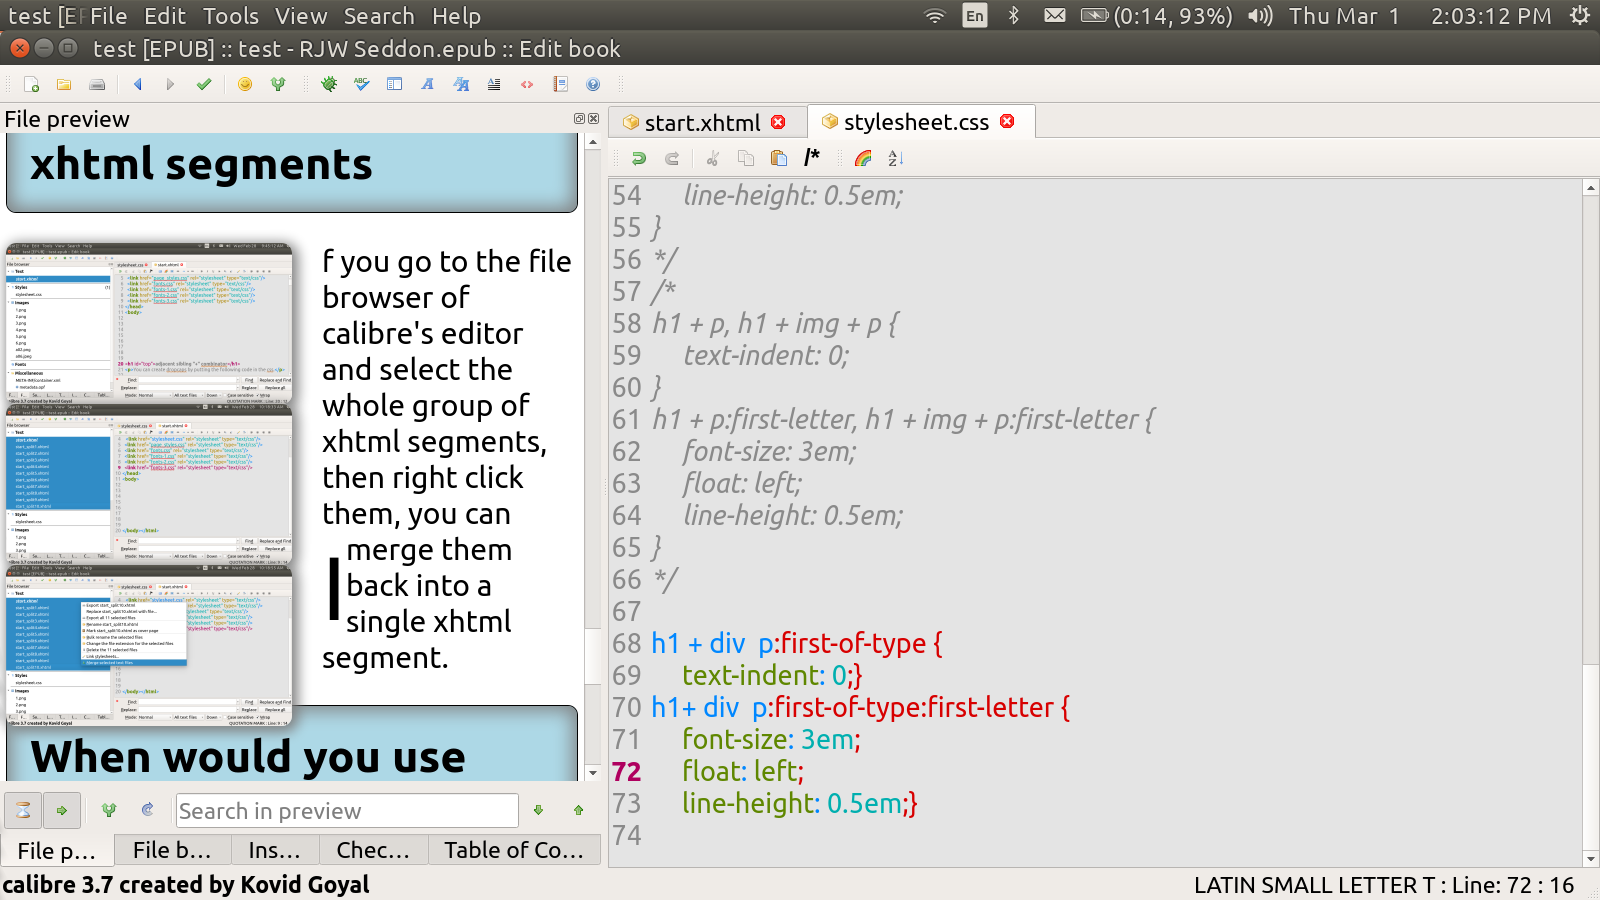The image size is (1600, 900).
Task: Copy selection with duplicate pages icon
Action: [746, 158]
